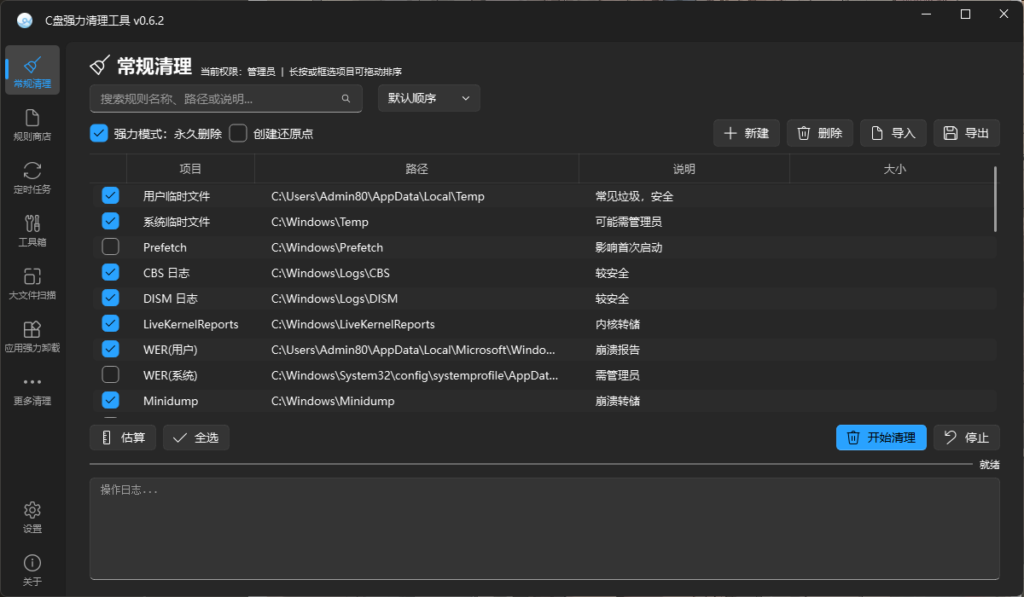Open the 常规清理 sidebar section
This screenshot has width=1024, height=597.
(x=32, y=70)
